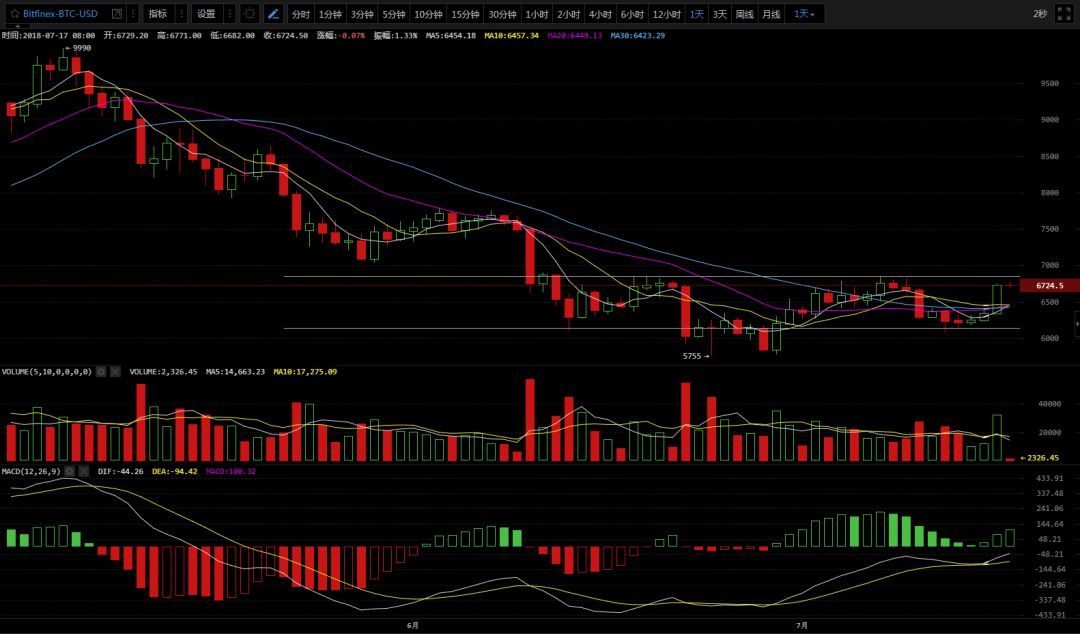1080x634 pixels.
Task: Switch to the 周线 weekly chart
Action: point(745,14)
